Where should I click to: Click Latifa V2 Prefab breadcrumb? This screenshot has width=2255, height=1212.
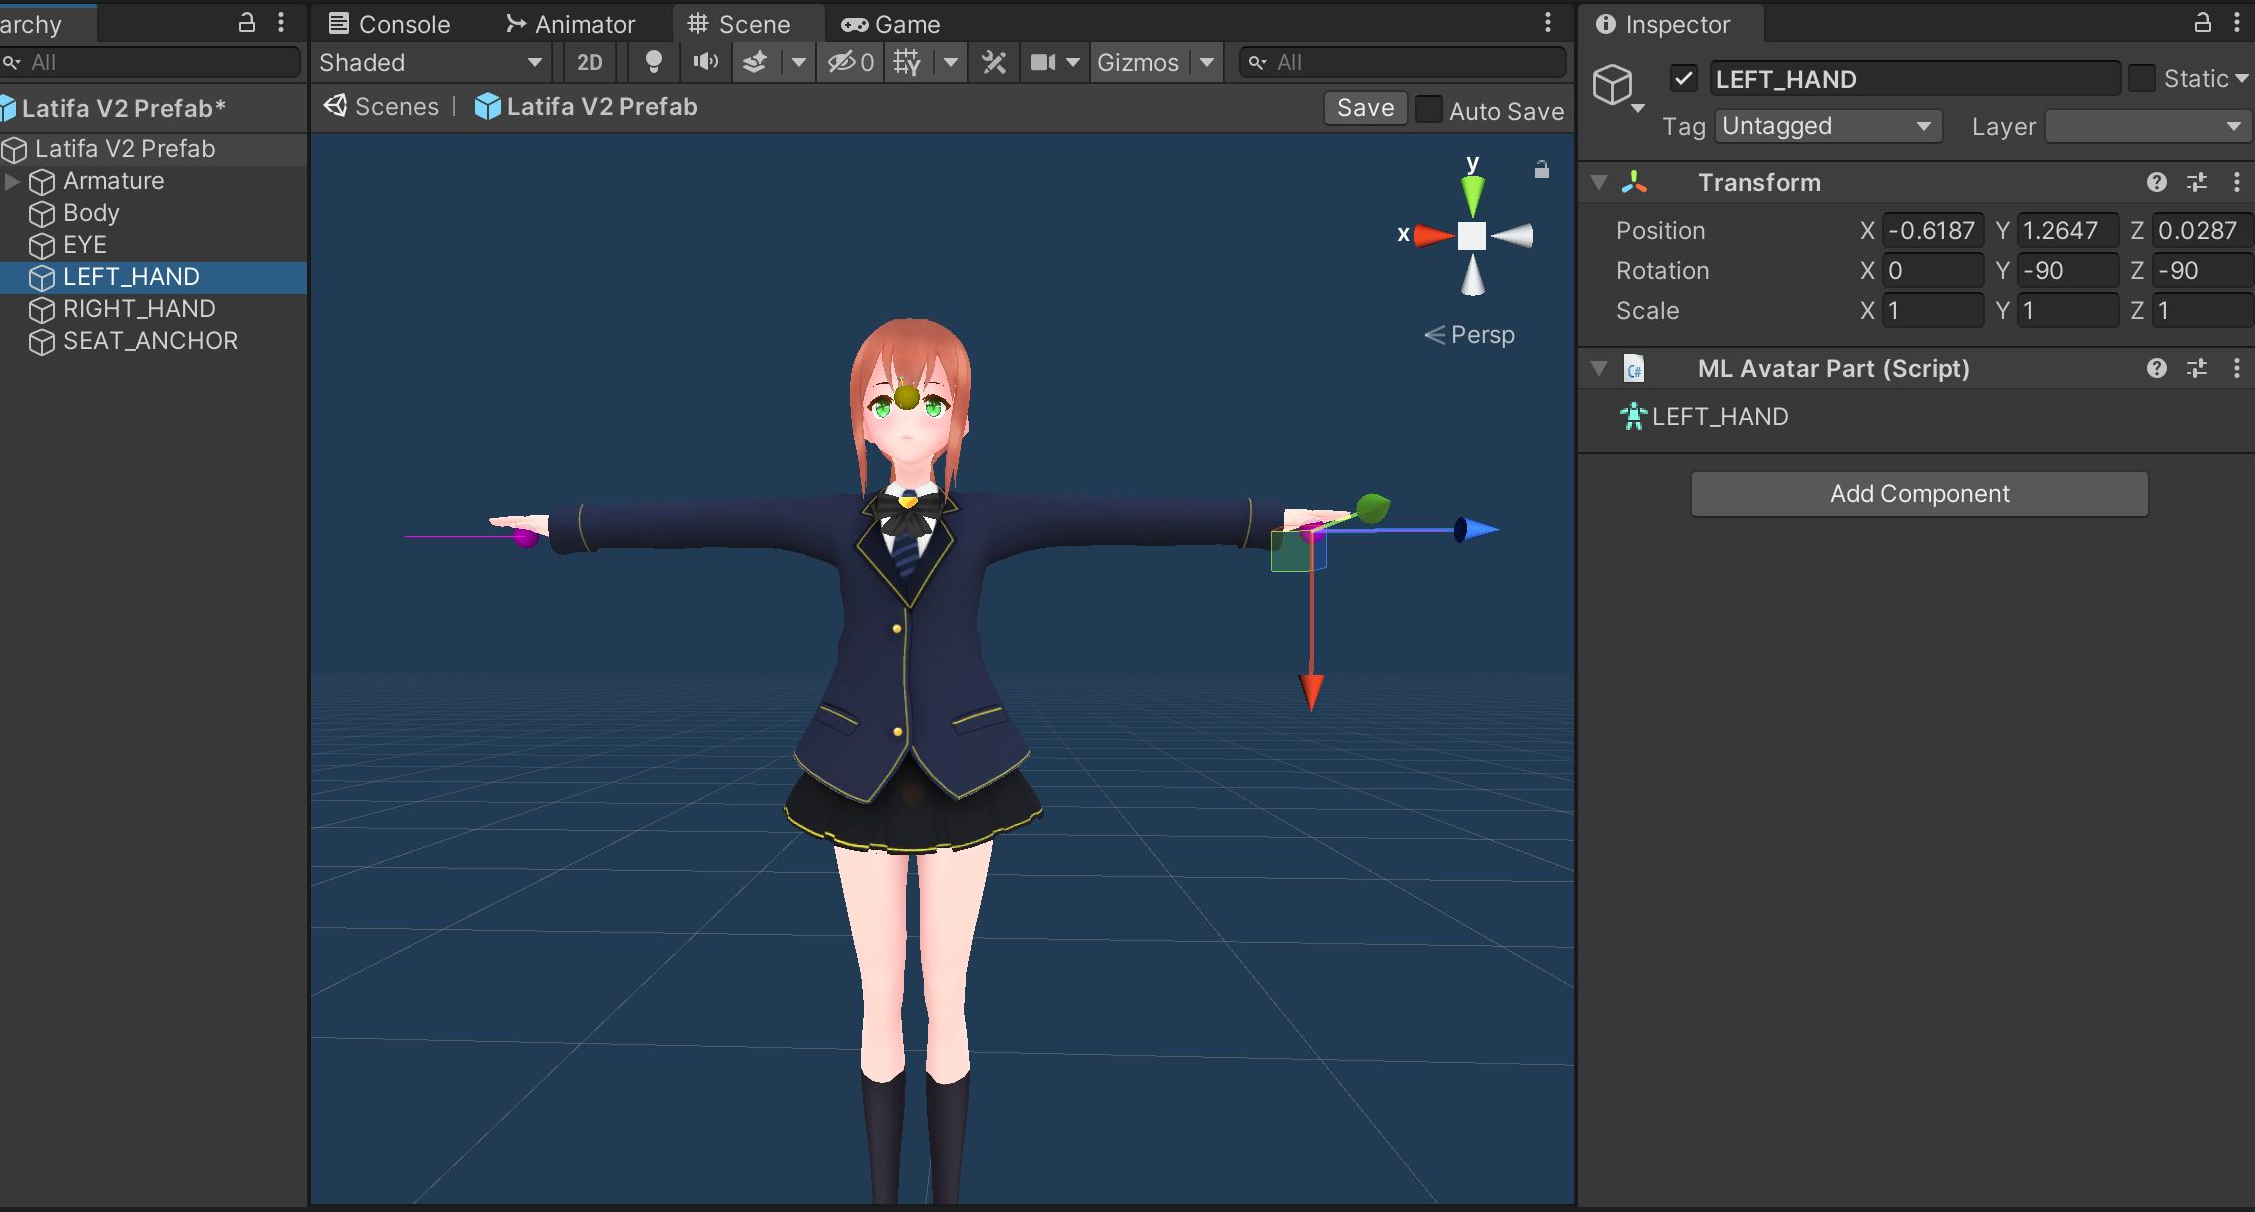tap(586, 106)
